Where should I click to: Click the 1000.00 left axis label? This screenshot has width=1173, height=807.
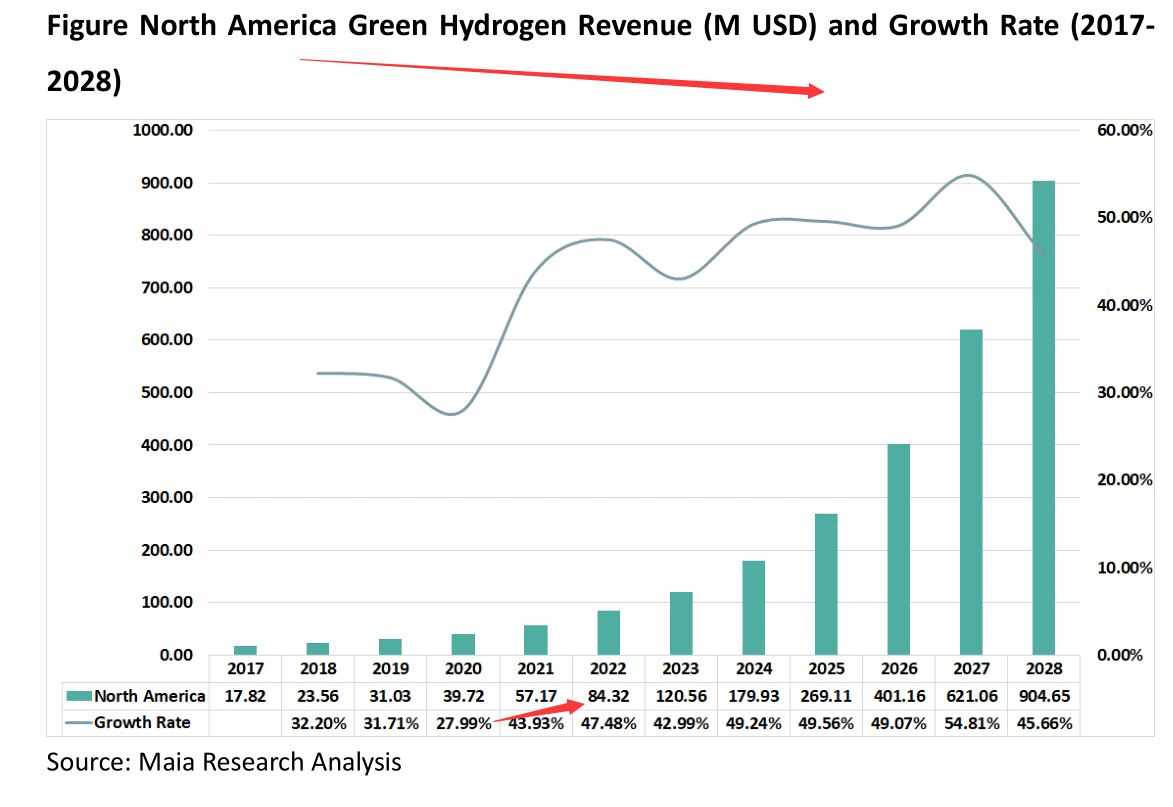[x=164, y=131]
